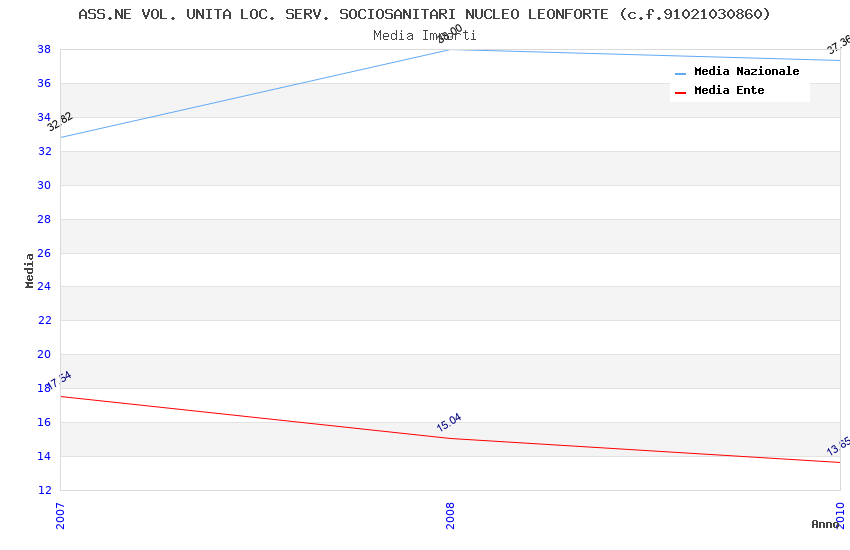Click the y-axis value 32
Viewport: 850px width, 550px height.
coord(44,151)
